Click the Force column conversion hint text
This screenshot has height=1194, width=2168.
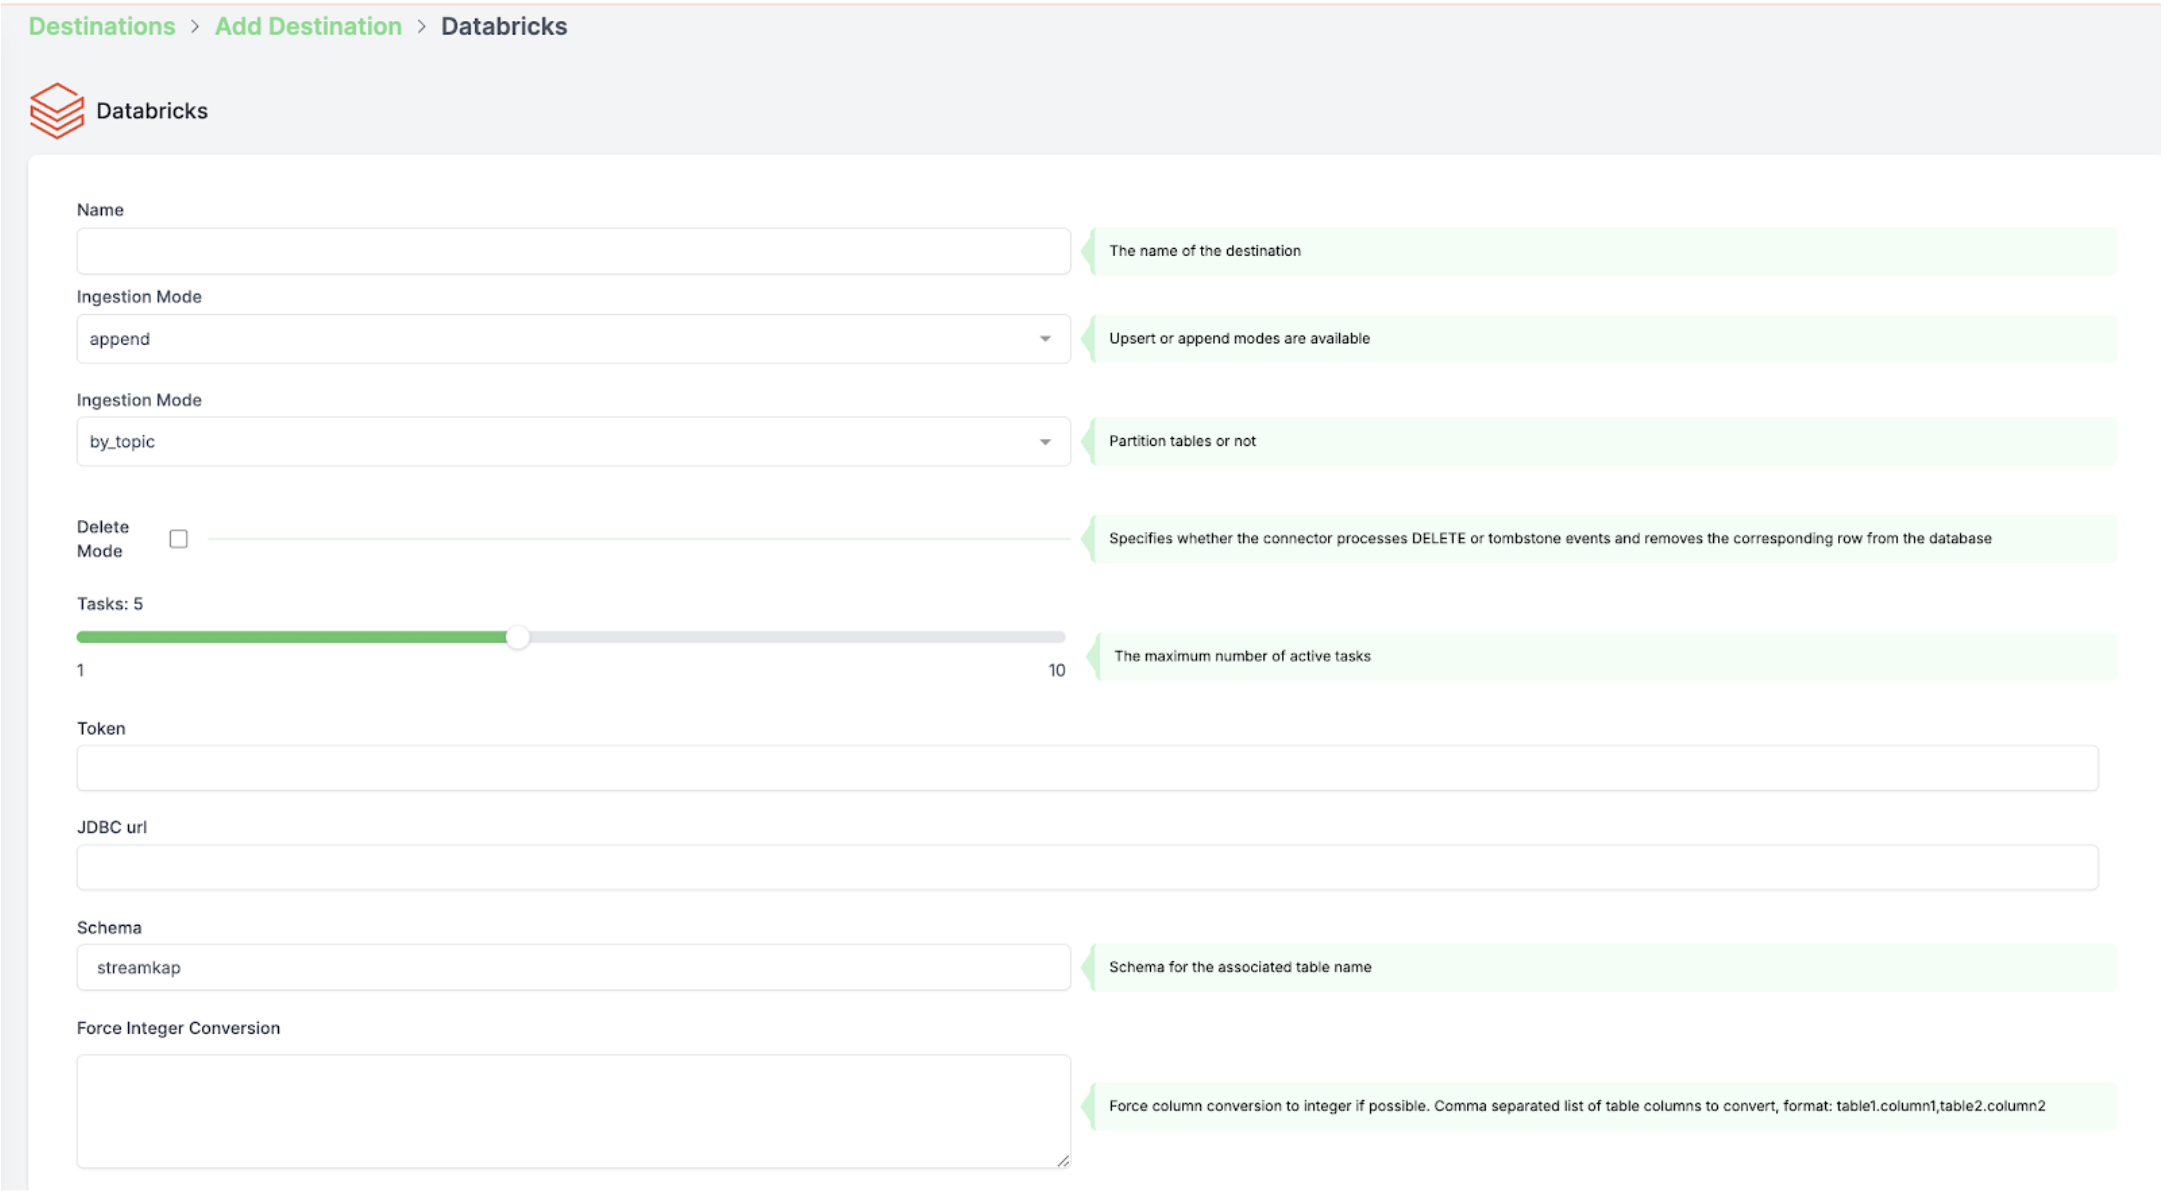pos(1577,1106)
